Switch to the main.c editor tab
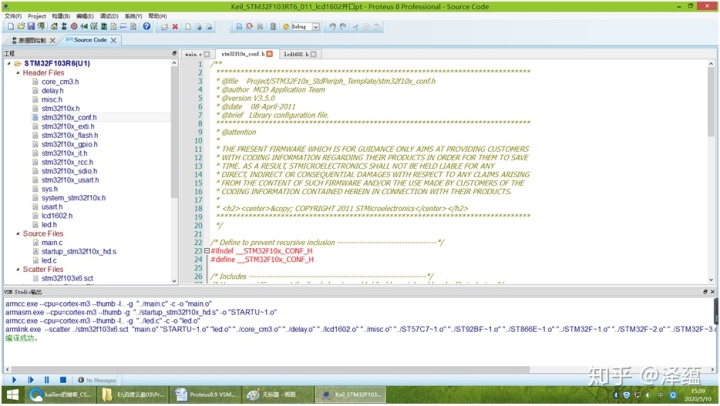 193,54
